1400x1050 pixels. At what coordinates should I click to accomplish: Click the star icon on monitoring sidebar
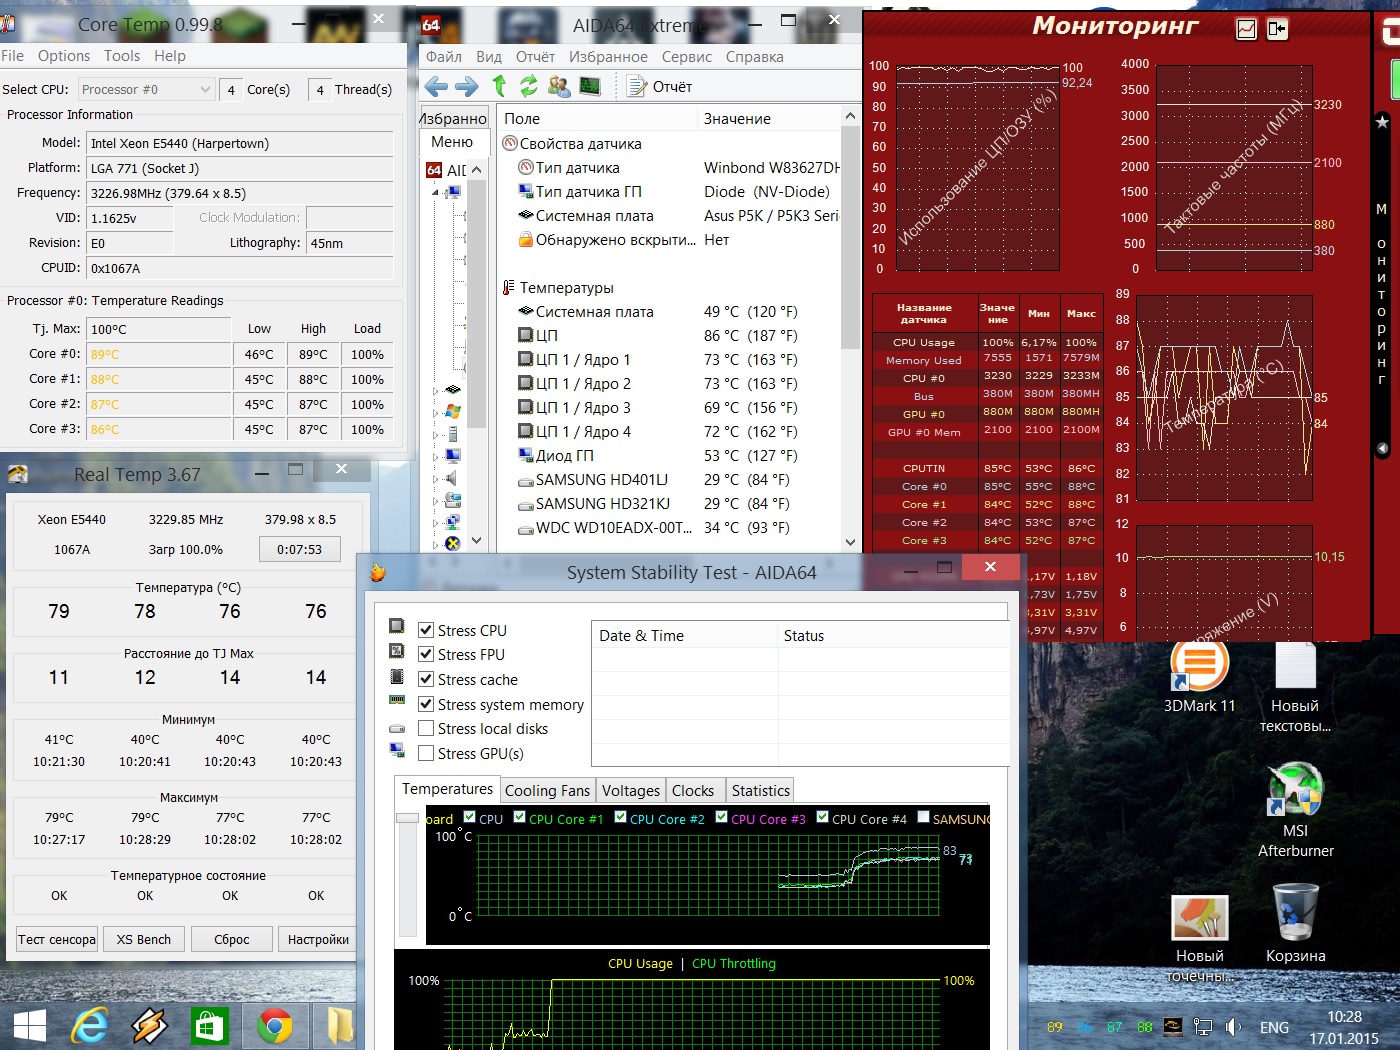pos(1382,122)
